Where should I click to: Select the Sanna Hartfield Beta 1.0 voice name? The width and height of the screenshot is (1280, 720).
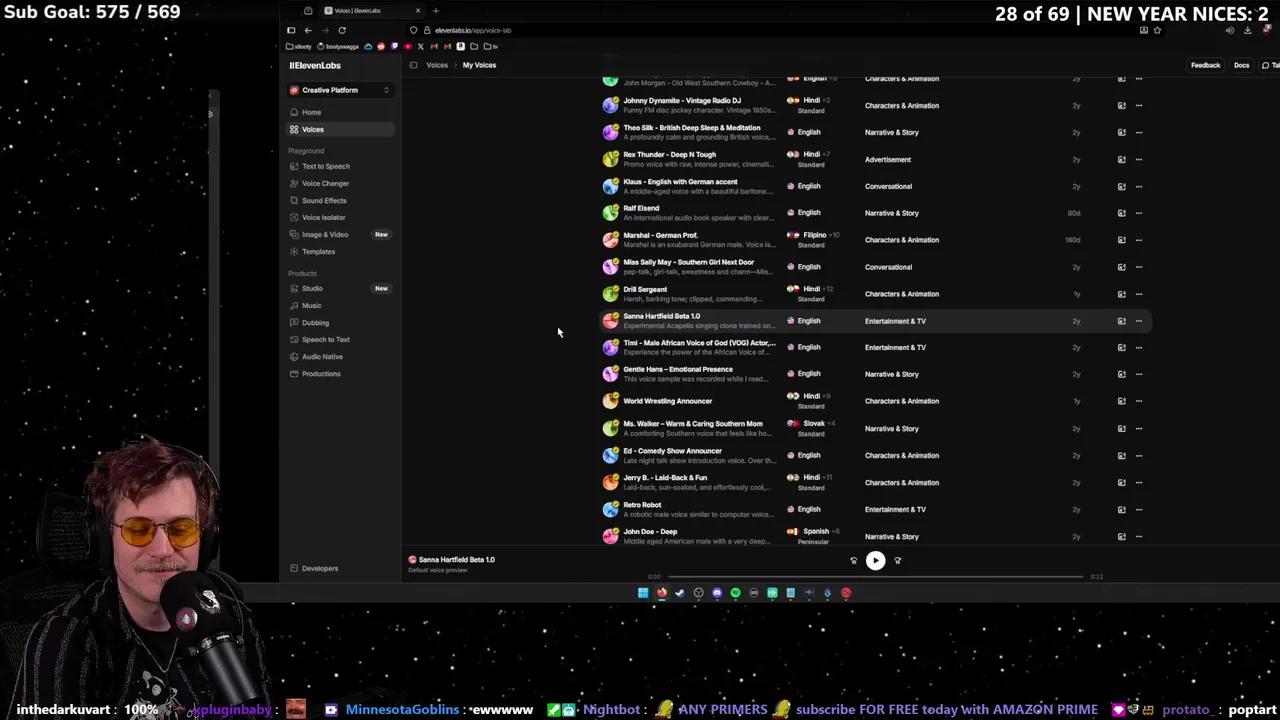point(661,316)
